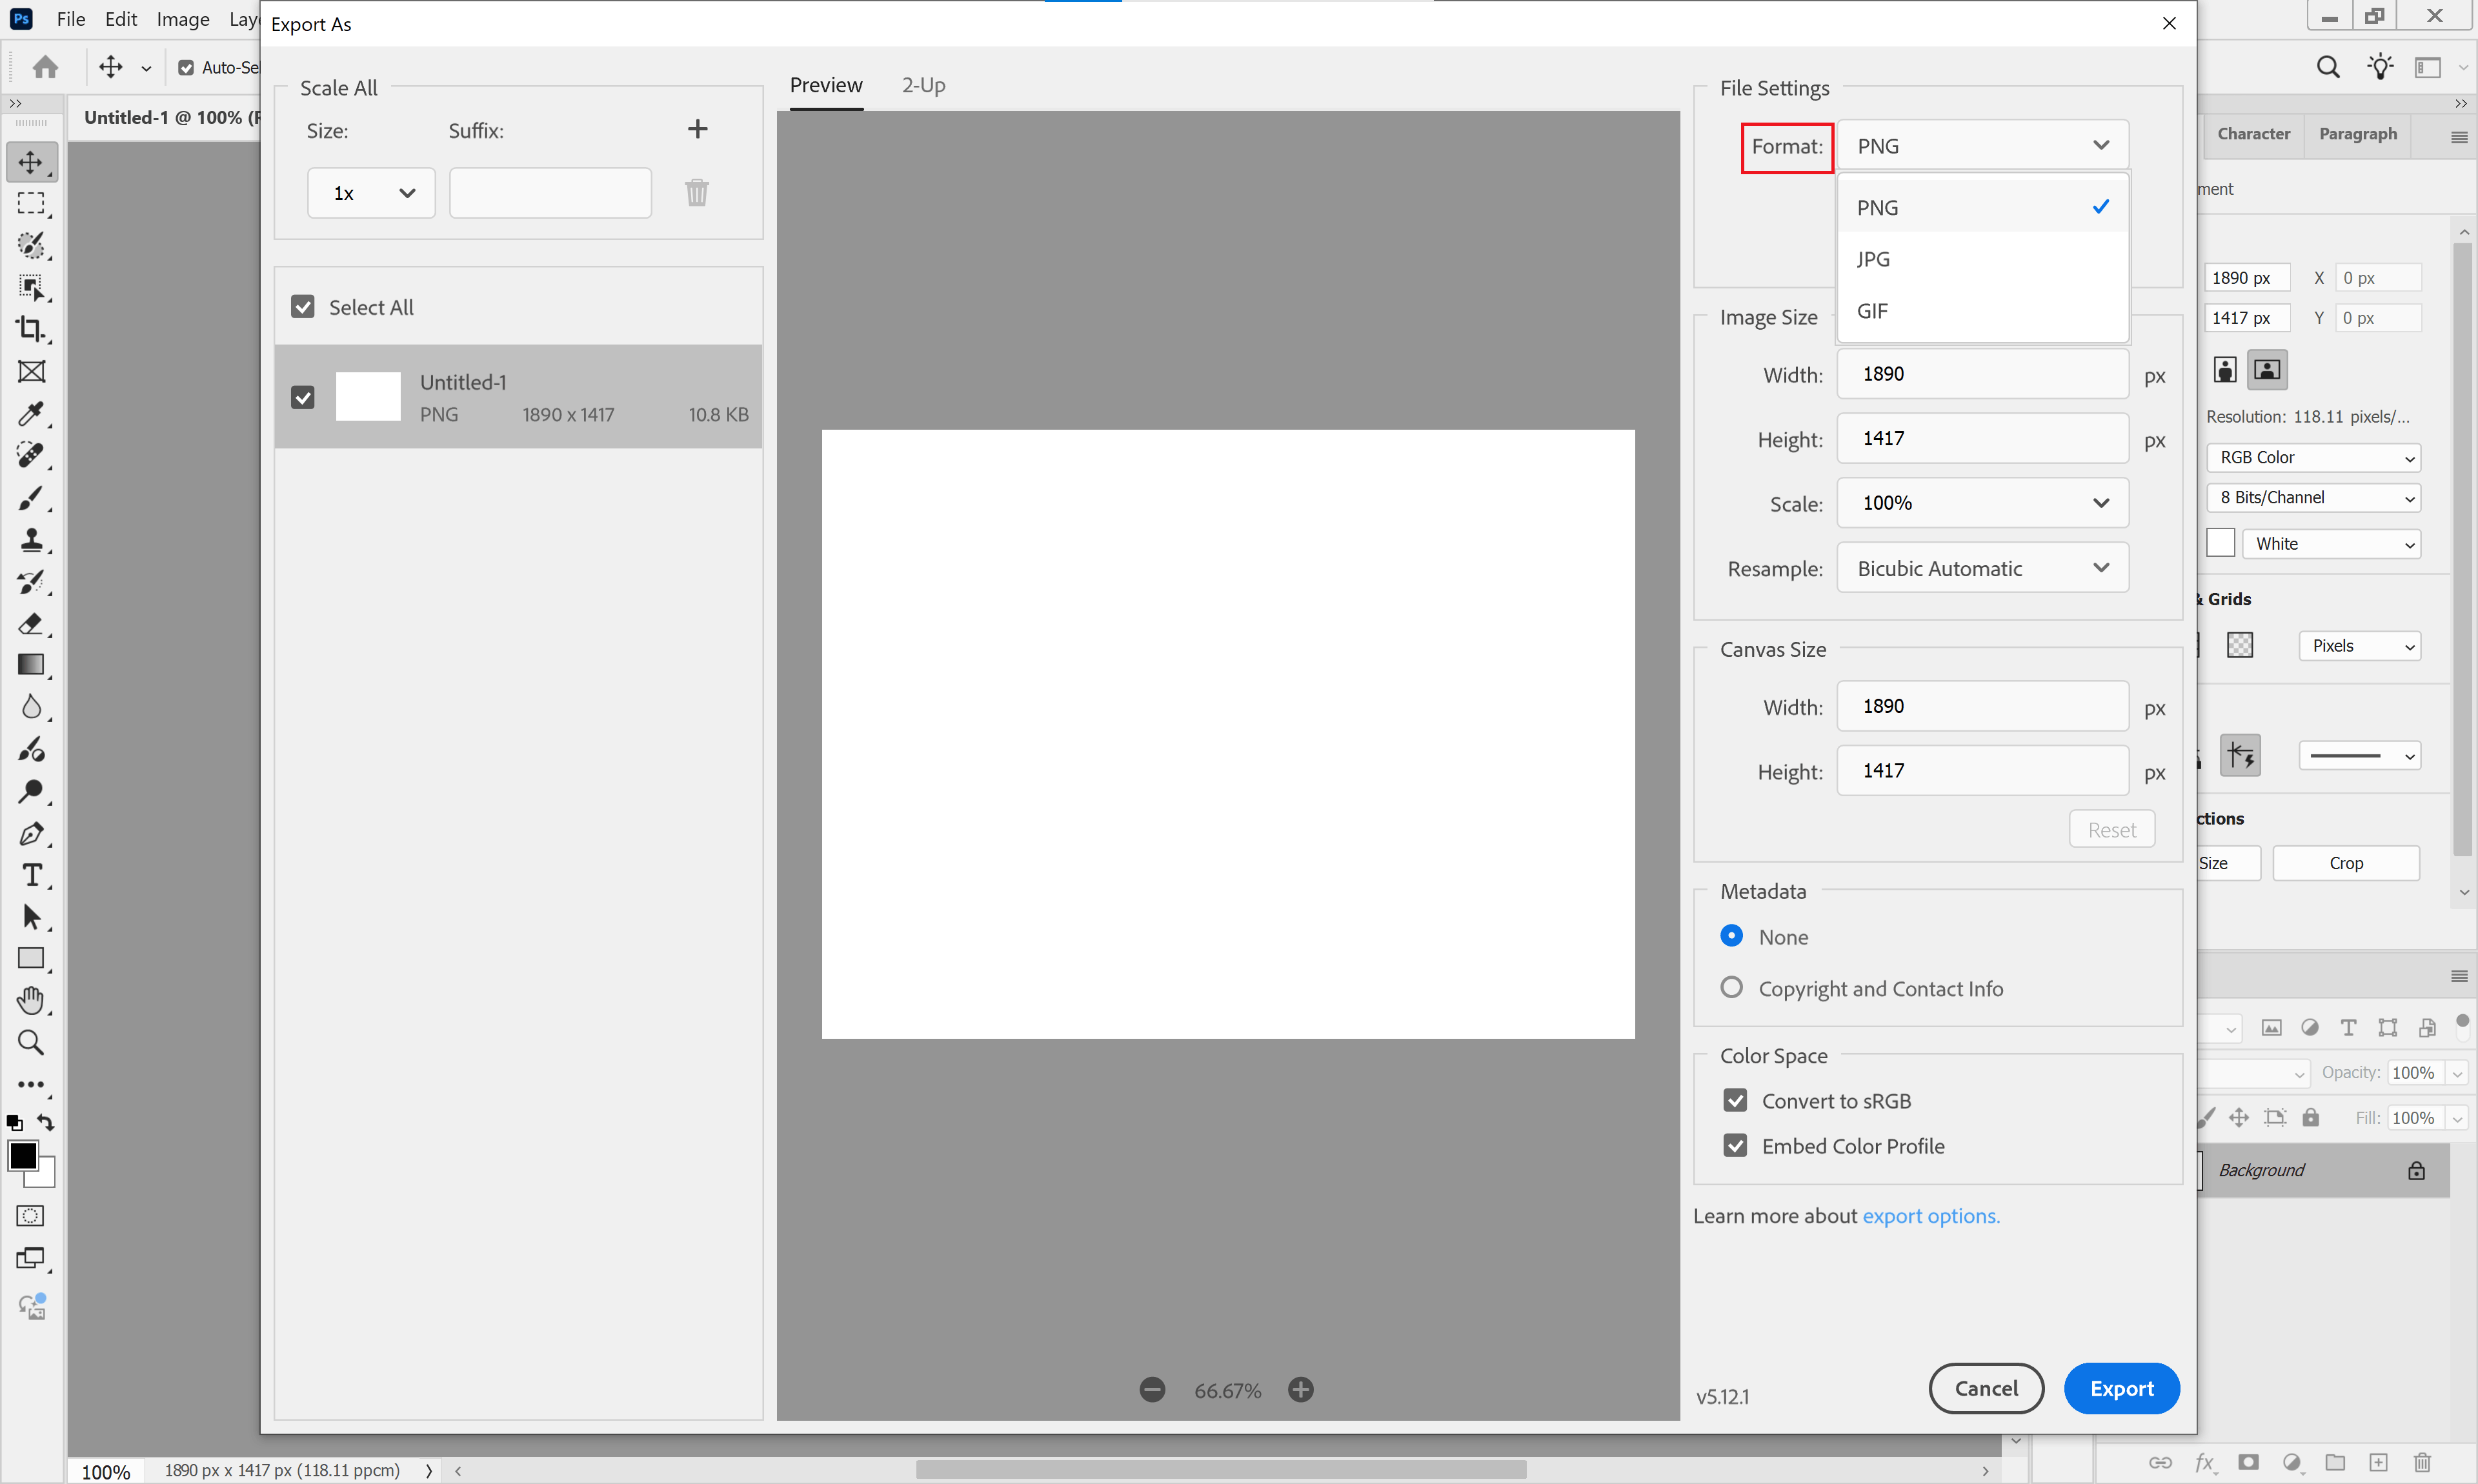Screen dimensions: 2478x1484
Task: Click the Export button
Action: coord(2121,1388)
